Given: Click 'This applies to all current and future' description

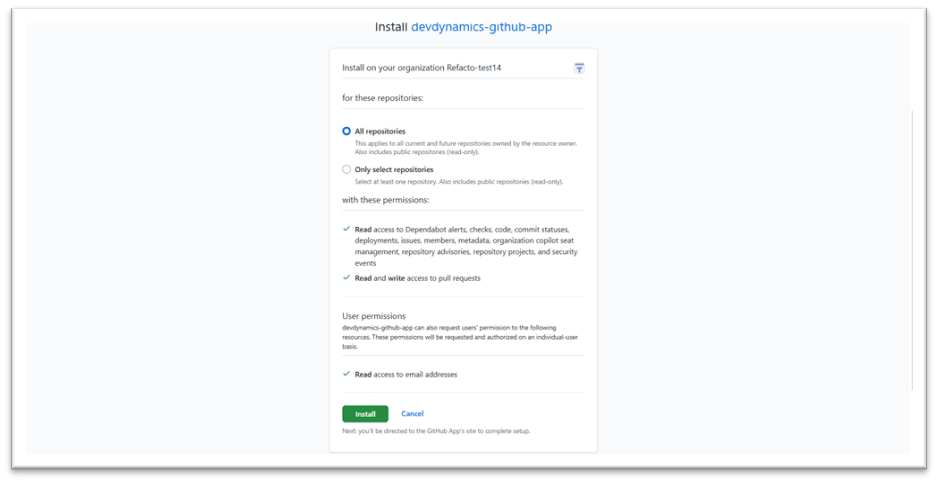Looking at the screenshot, I should [466, 148].
